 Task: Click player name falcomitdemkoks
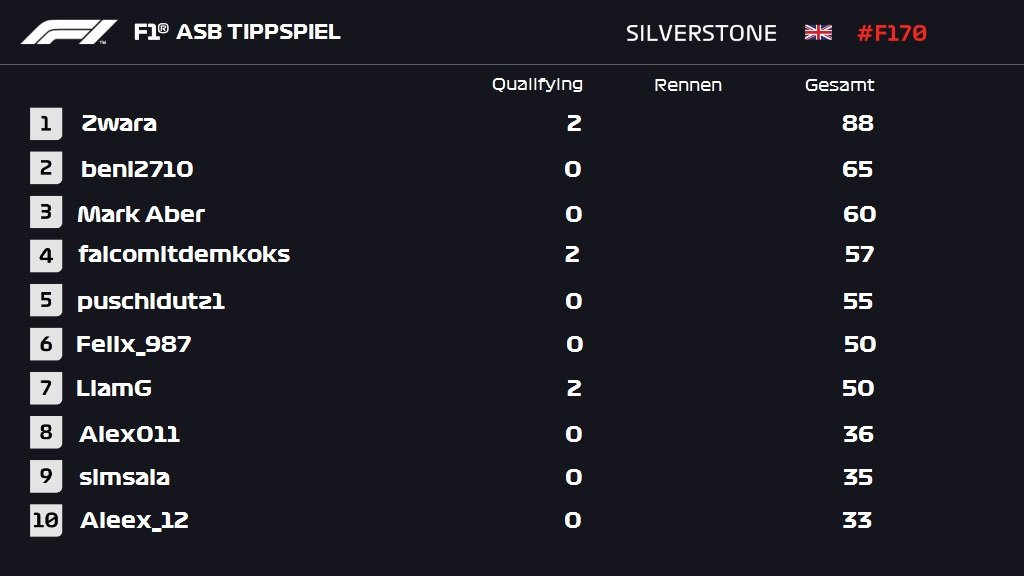[x=184, y=254]
